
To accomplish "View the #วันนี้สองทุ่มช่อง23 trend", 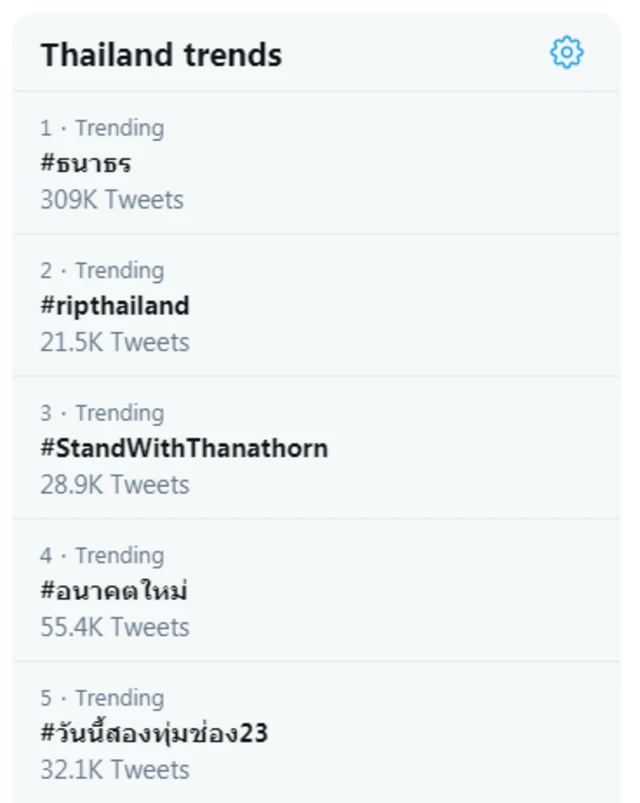I will (154, 734).
